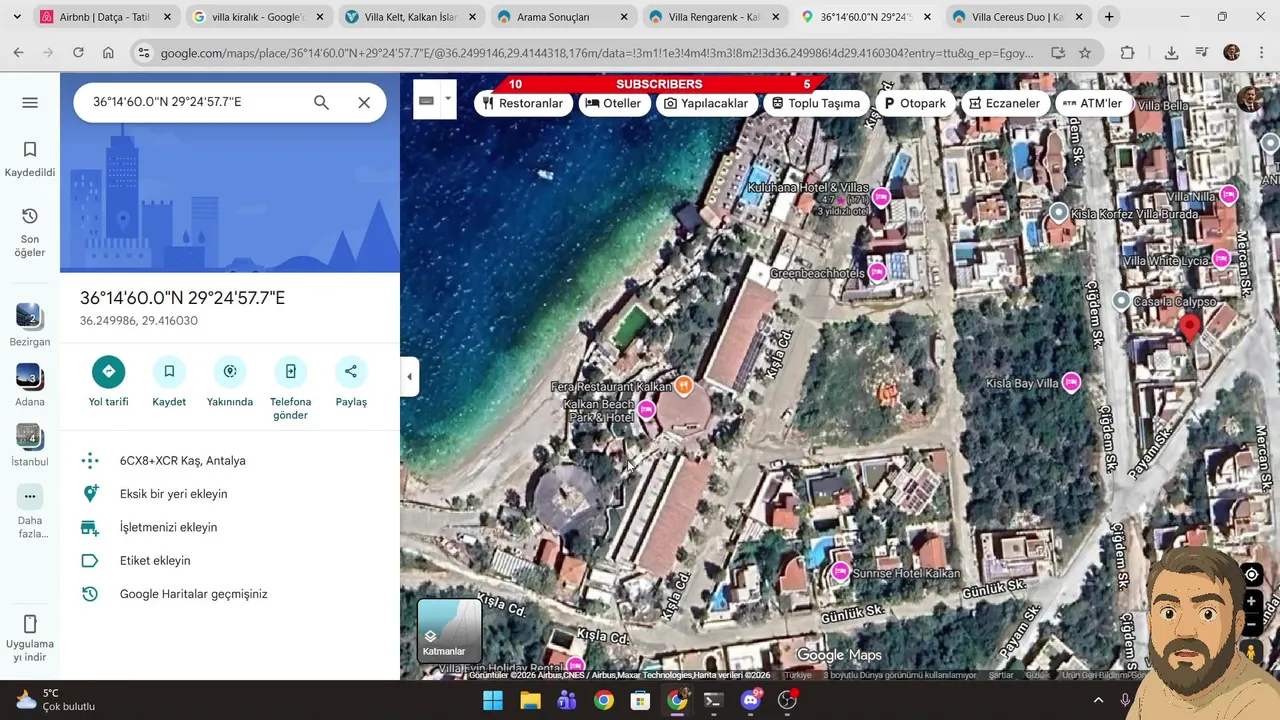Open the Windows Start menu
Screen dimensions: 1280x720
click(x=493, y=700)
